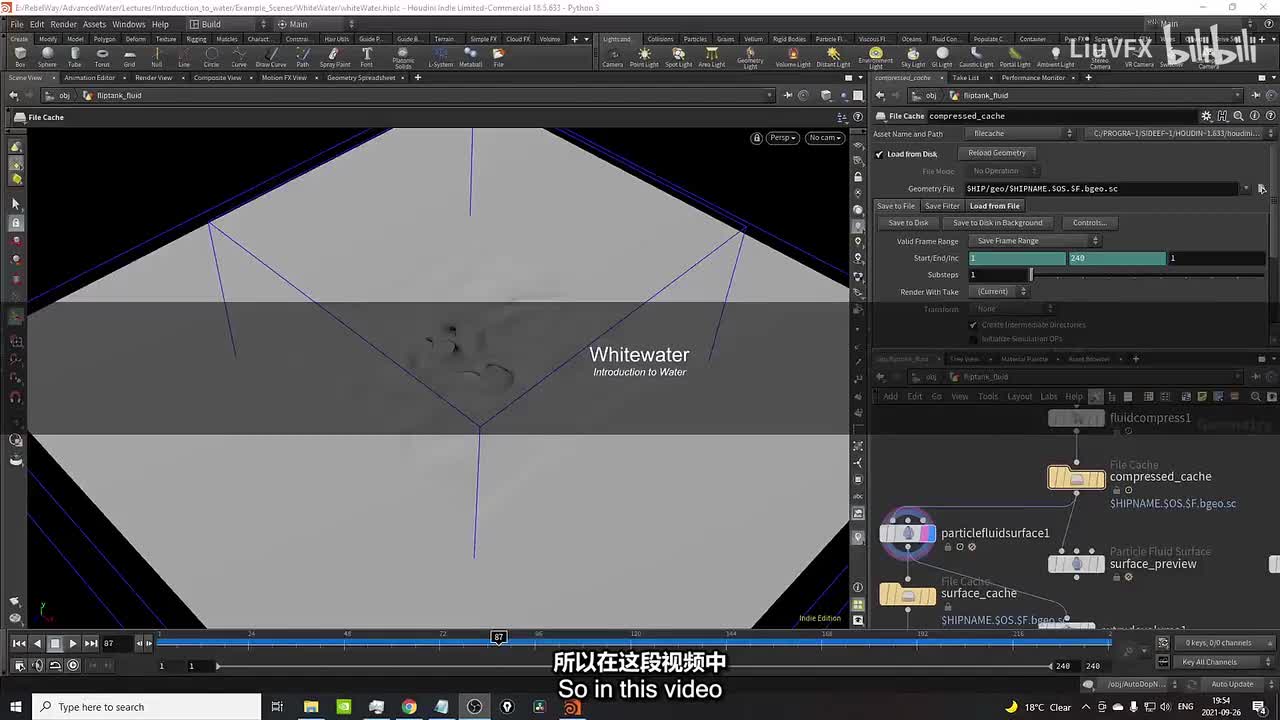Add a Portal Light from the shelf
This screenshot has width=1280, height=720.
[x=1015, y=57]
